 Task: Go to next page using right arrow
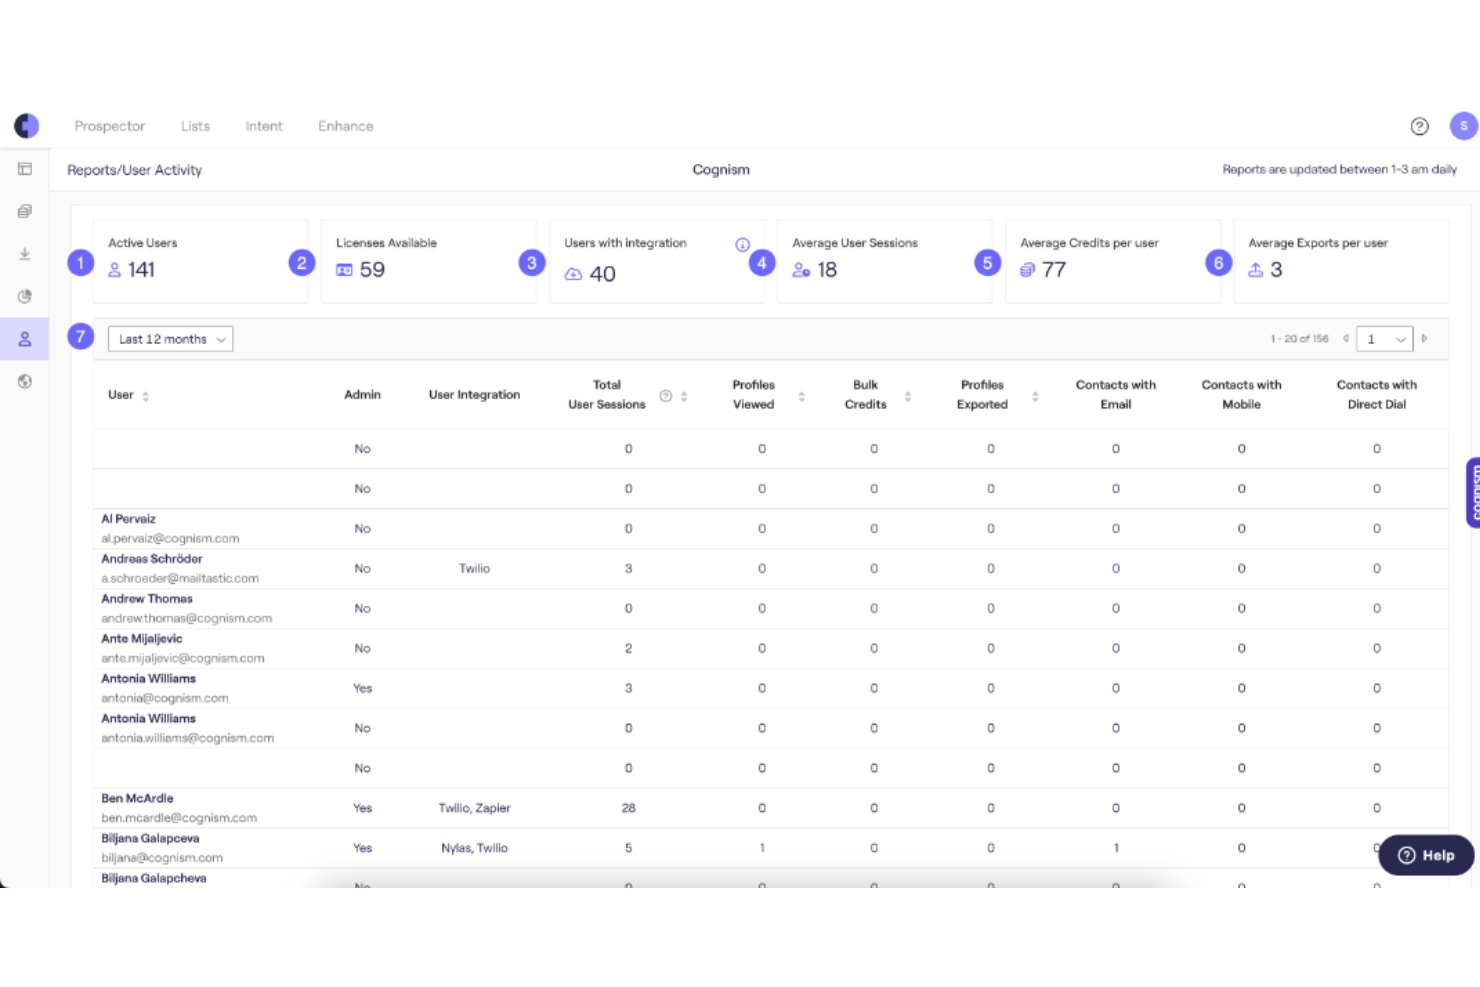click(1424, 339)
